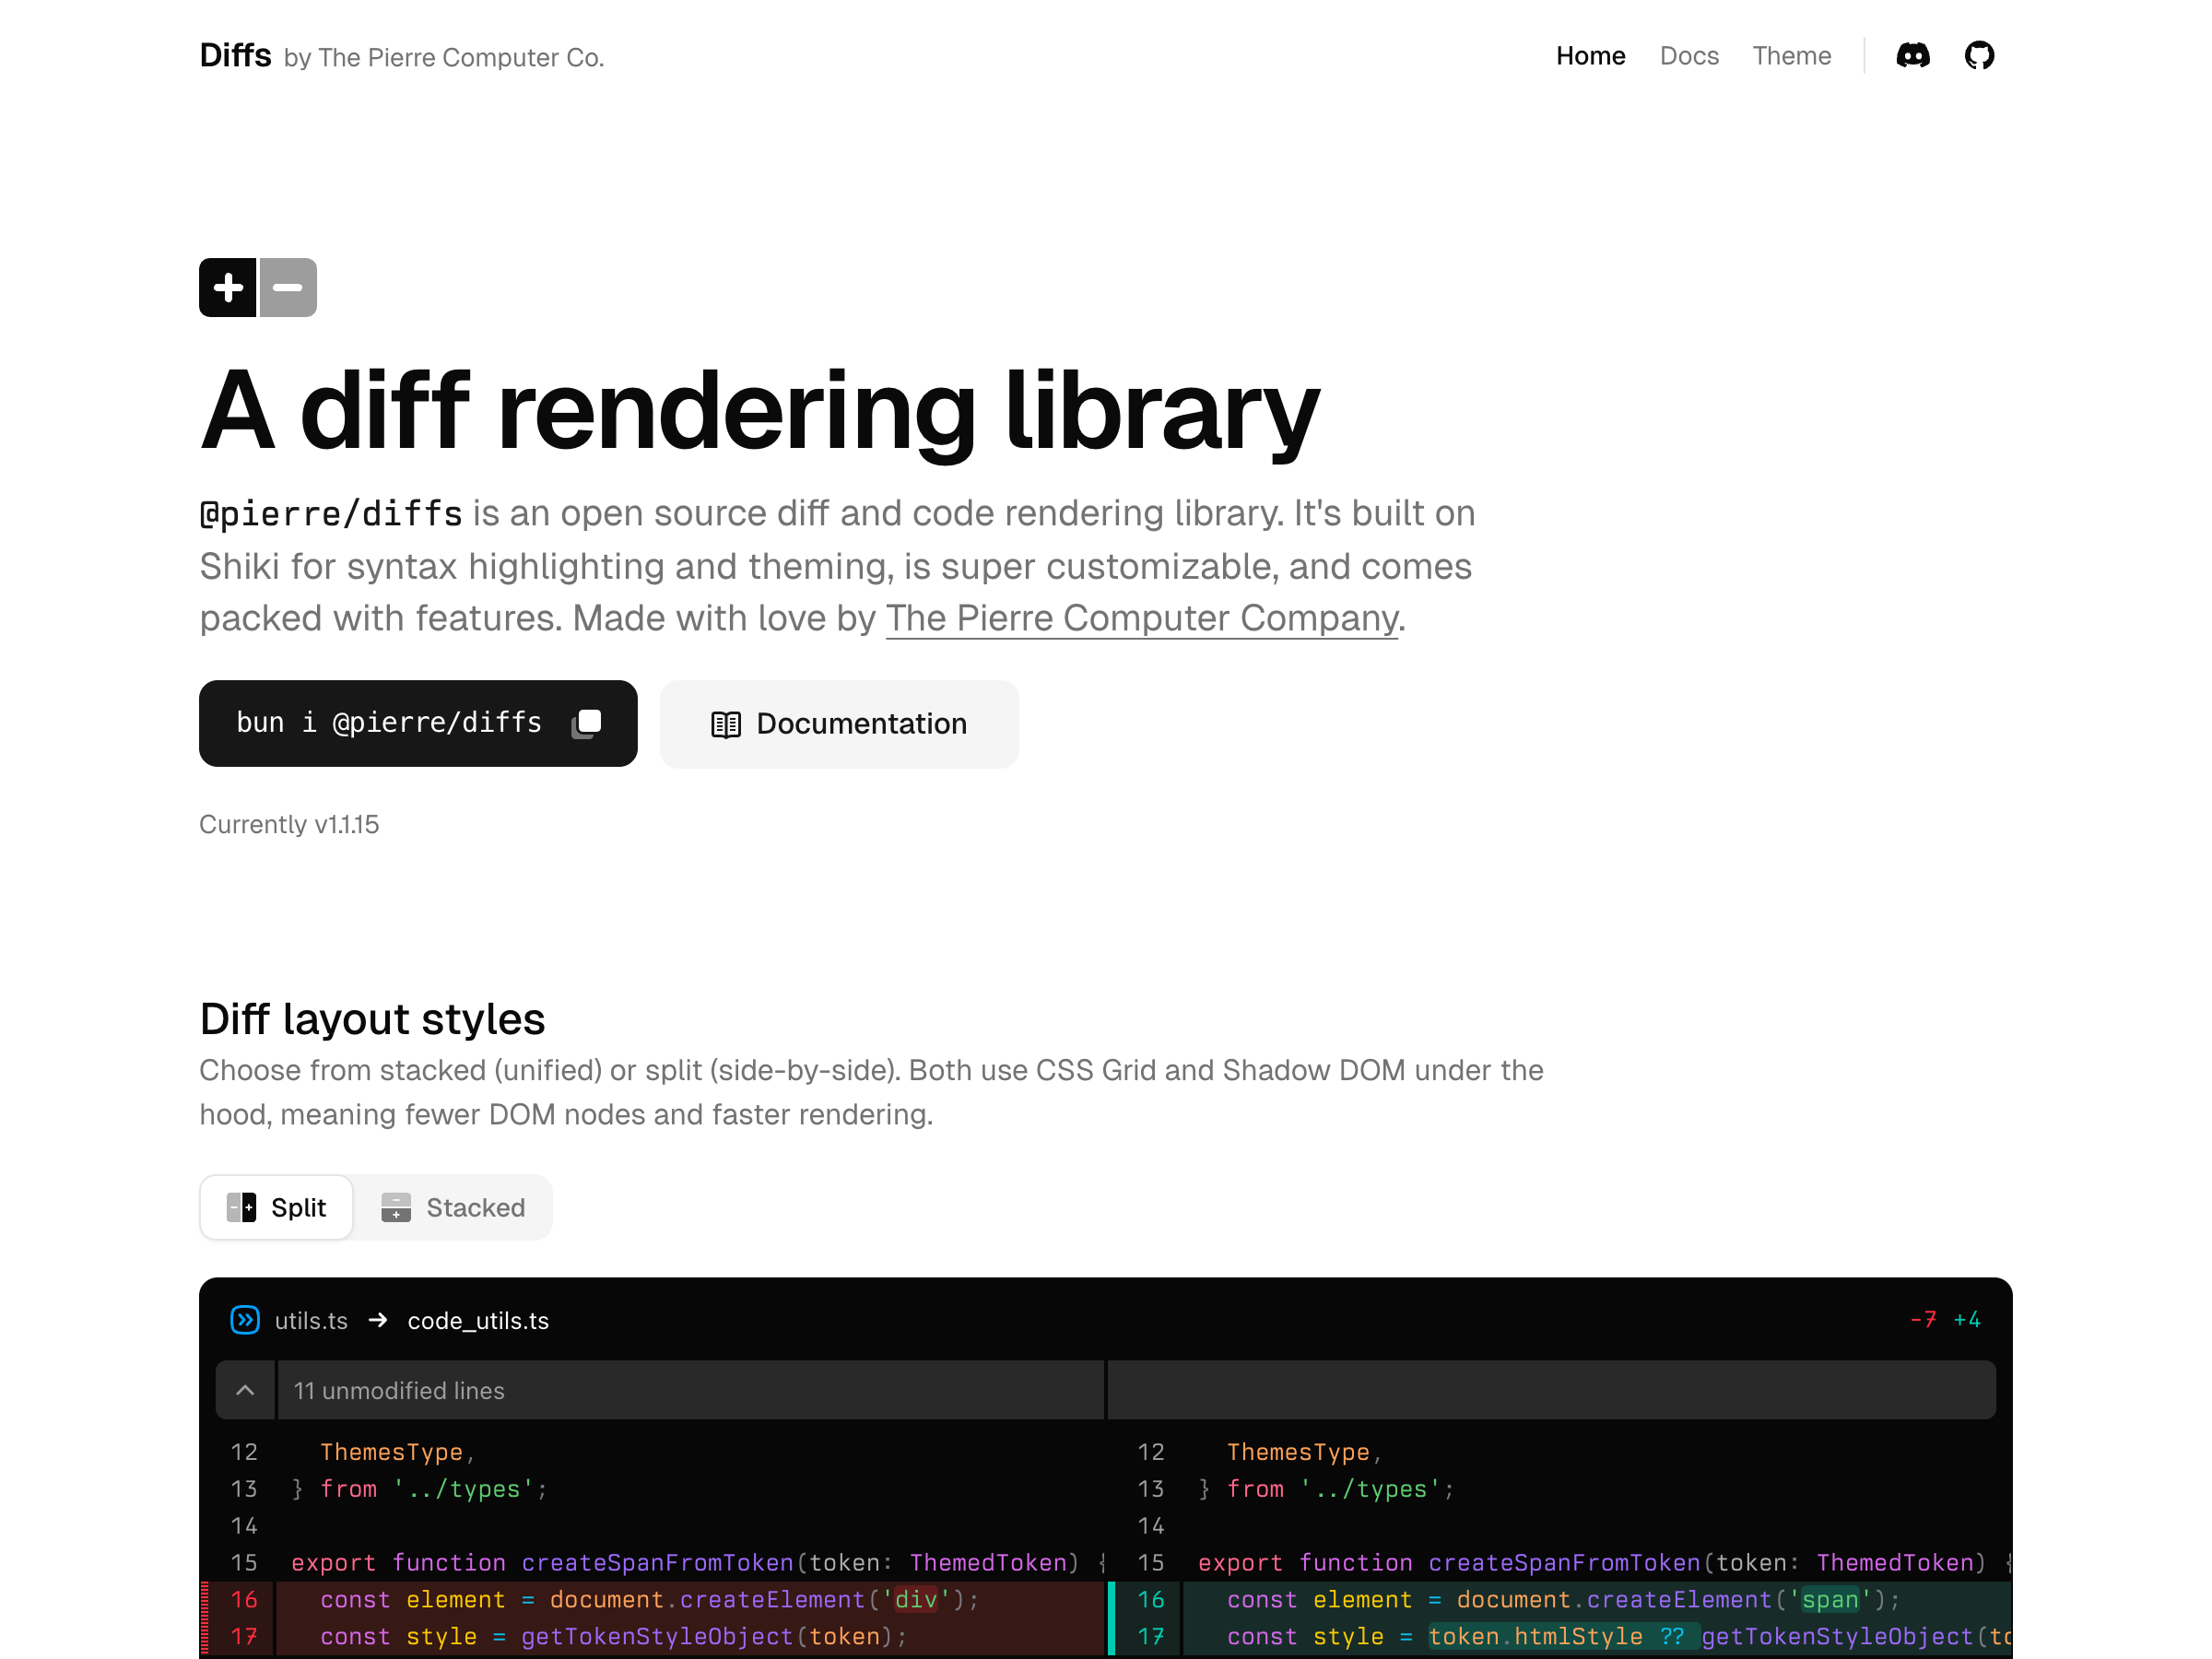Click the code_utils.ts filename in header
This screenshot has height=1659, width=2212.
point(478,1320)
